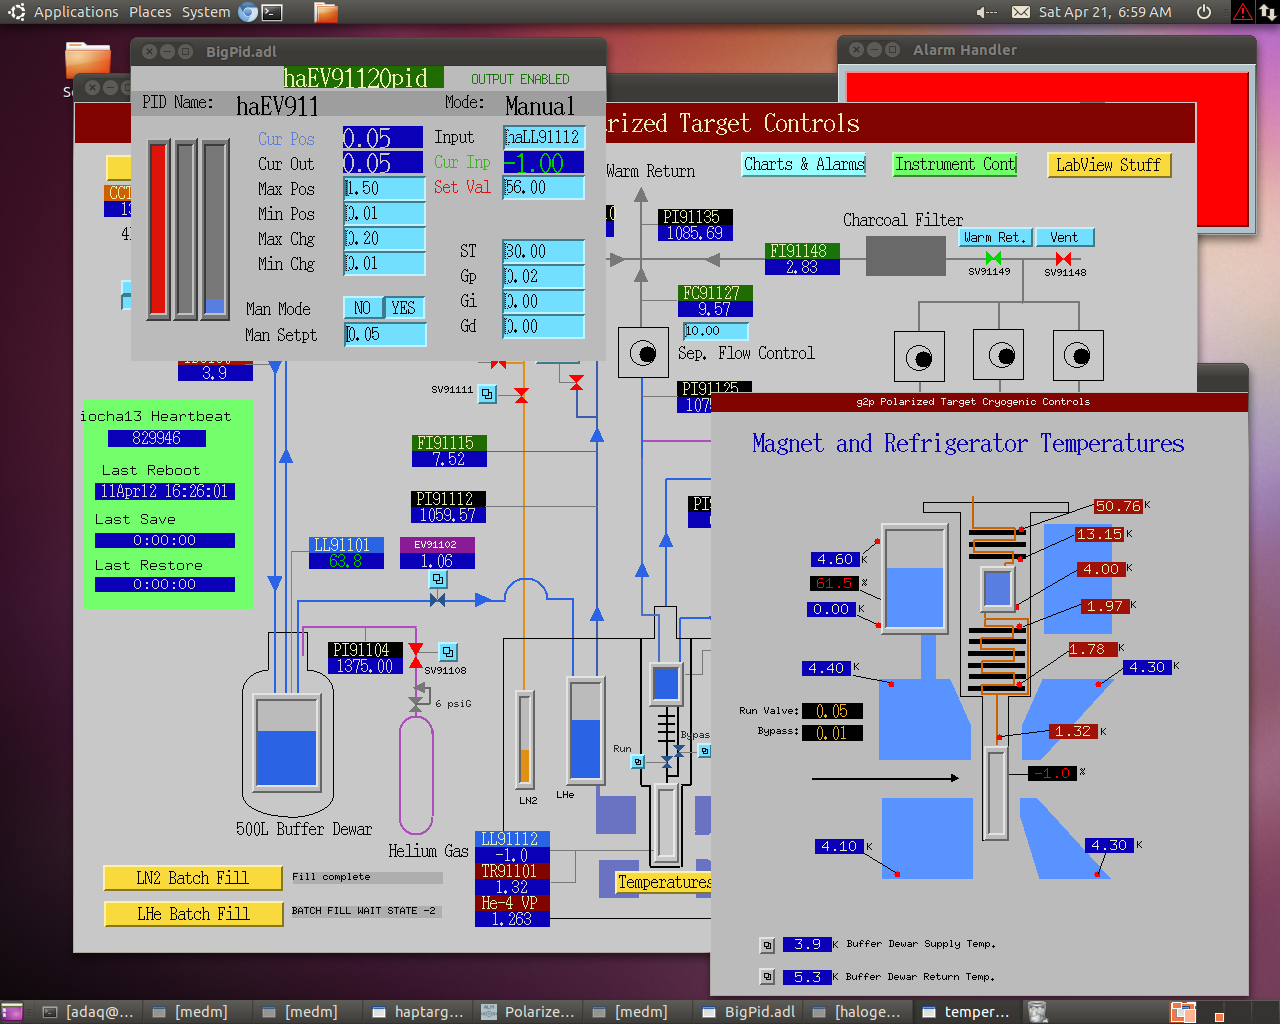Click the FC91127 setpoint field showing 10.00
The height and width of the screenshot is (1024, 1280).
[715, 331]
